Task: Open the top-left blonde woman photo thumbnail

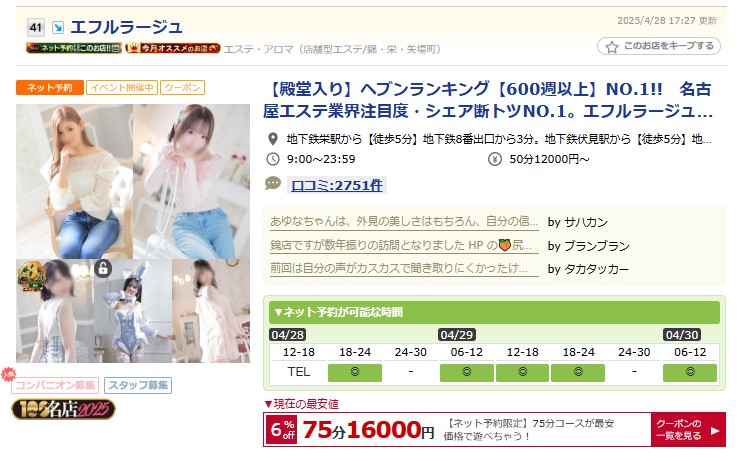Action: tap(74, 181)
